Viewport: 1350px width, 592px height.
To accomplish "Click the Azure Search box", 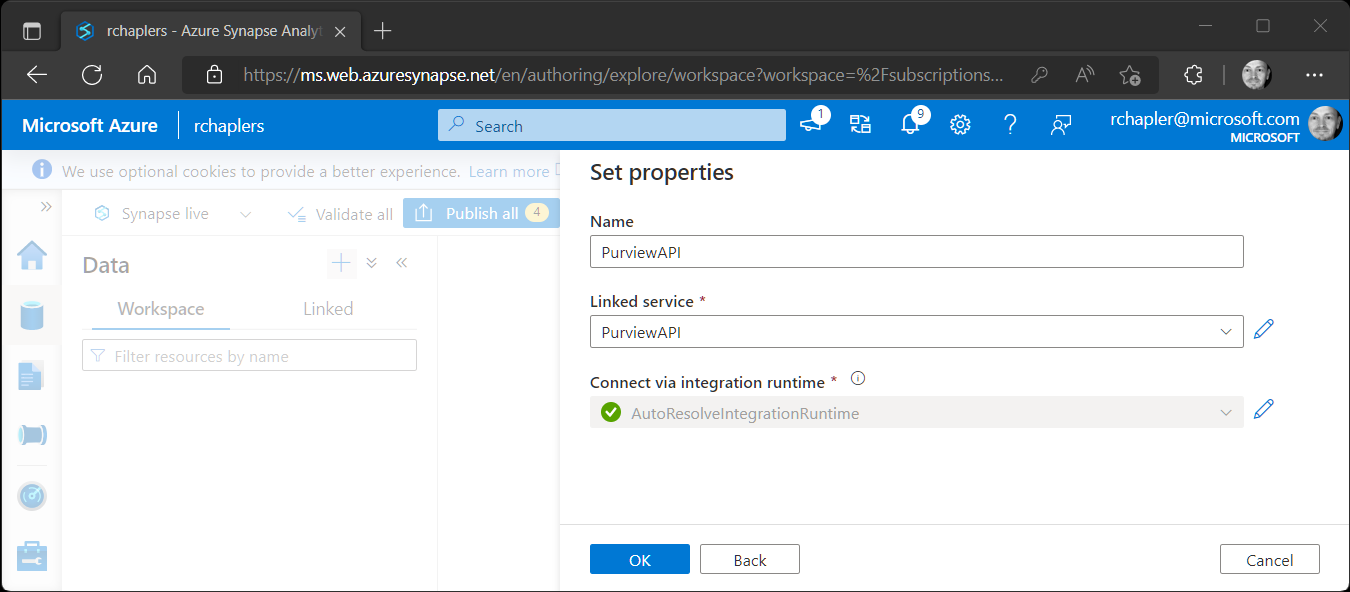I will [612, 125].
